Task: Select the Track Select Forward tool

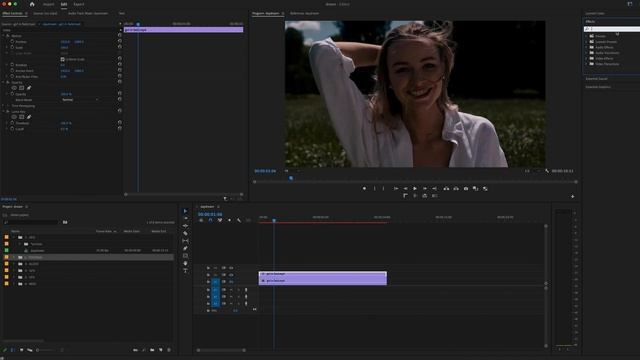Action: click(185, 218)
